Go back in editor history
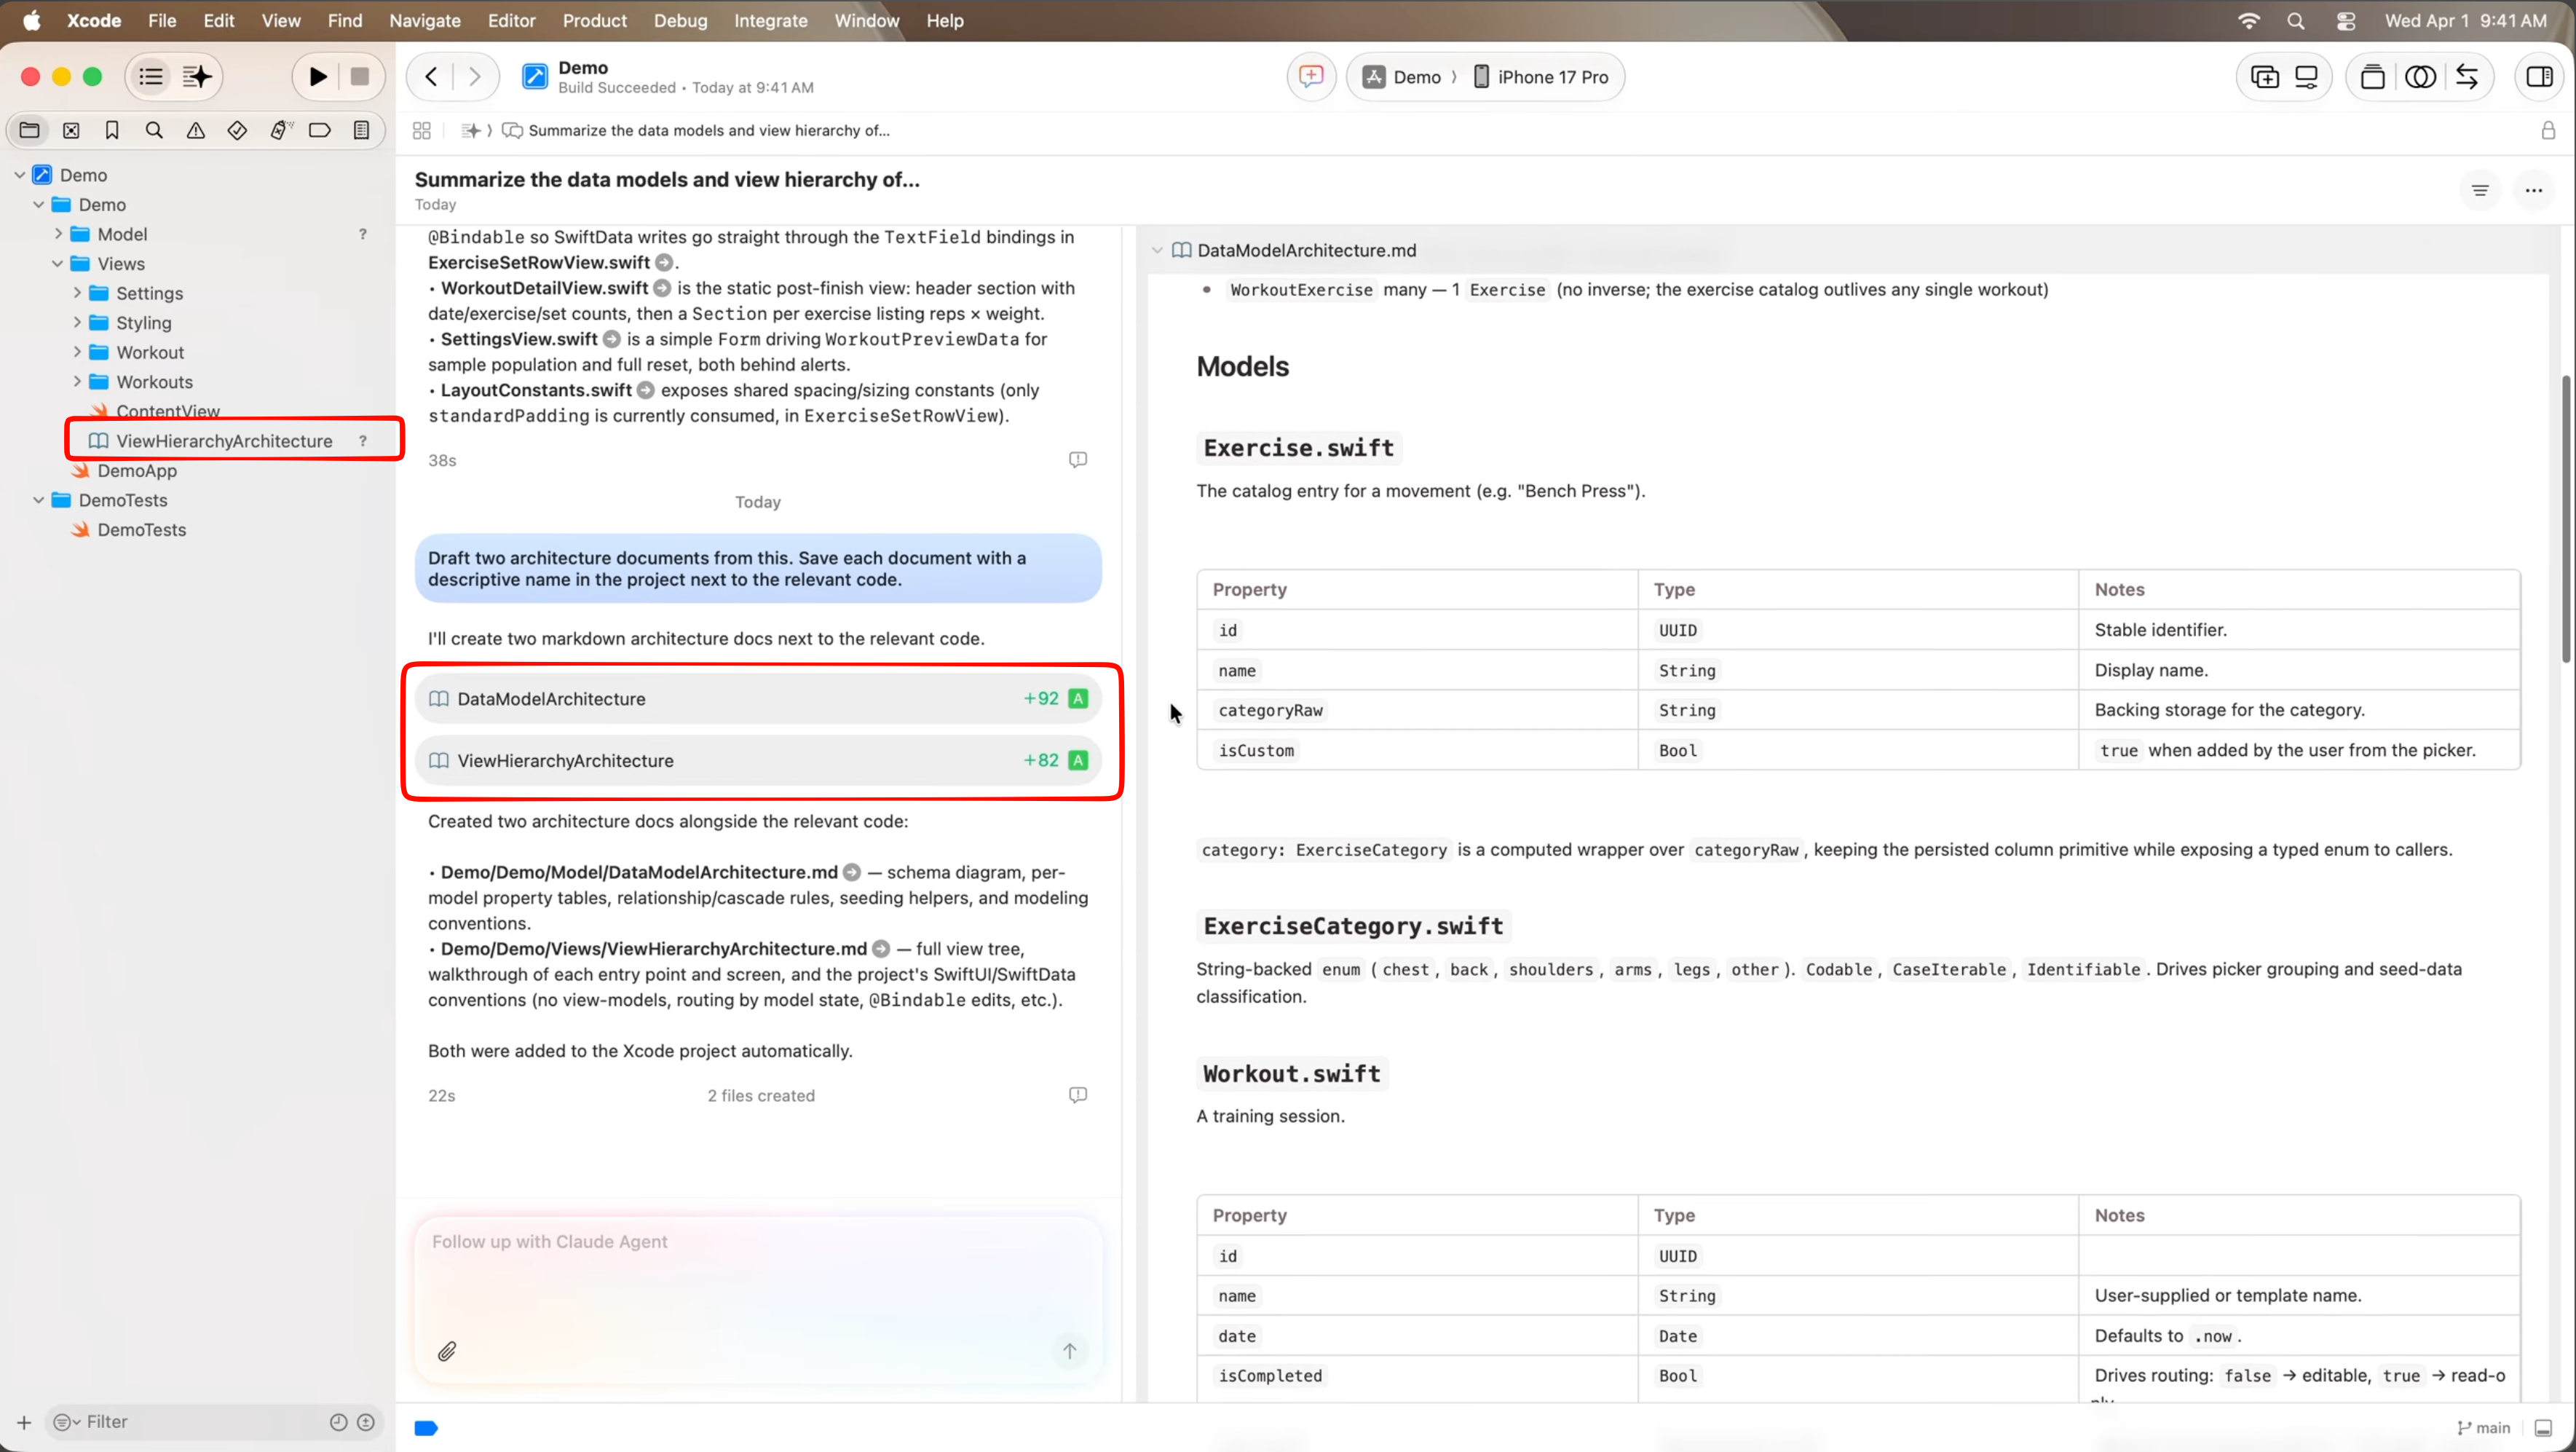The height and width of the screenshot is (1452, 2576). coord(431,77)
